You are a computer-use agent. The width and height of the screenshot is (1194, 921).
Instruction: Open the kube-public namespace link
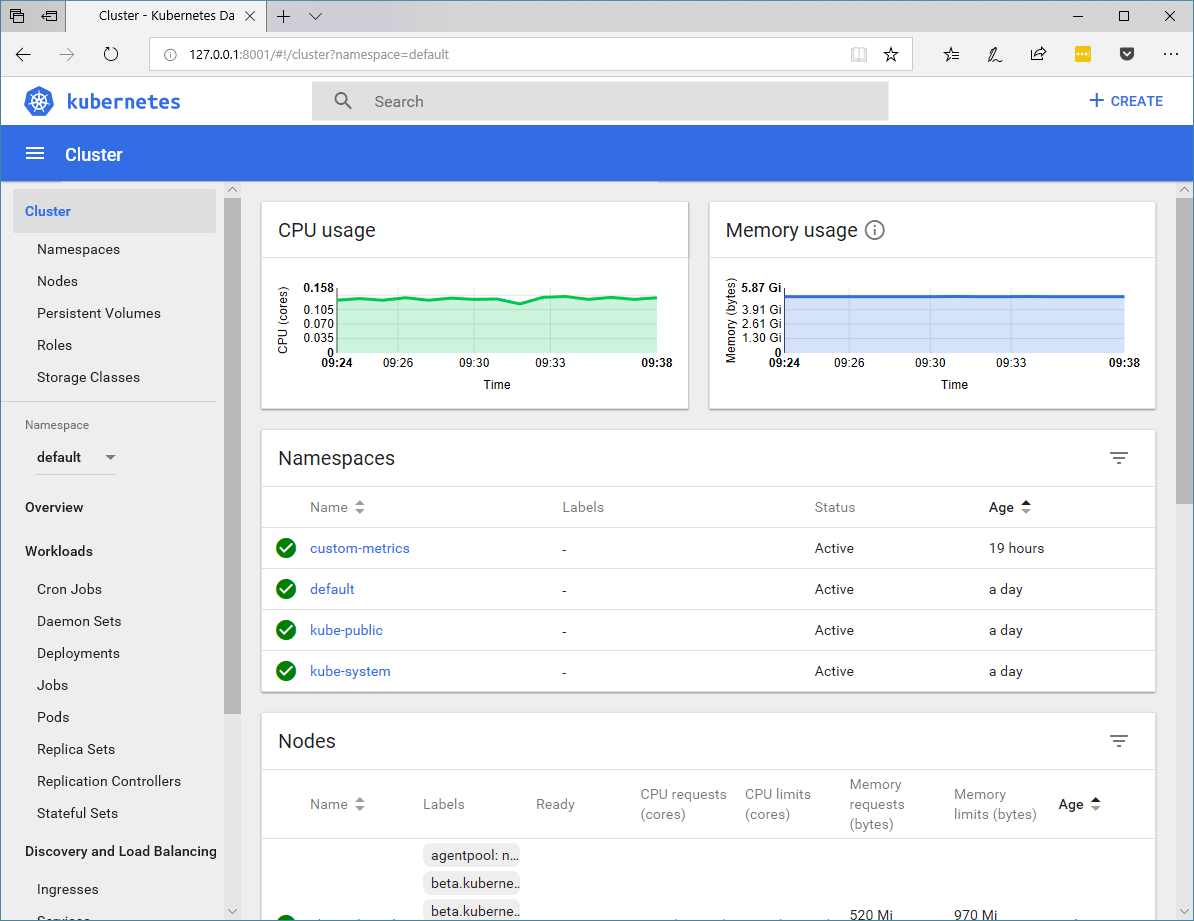click(x=346, y=630)
